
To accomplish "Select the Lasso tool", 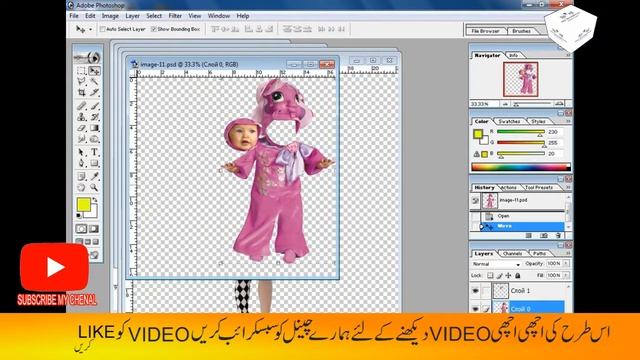I will point(82,81).
